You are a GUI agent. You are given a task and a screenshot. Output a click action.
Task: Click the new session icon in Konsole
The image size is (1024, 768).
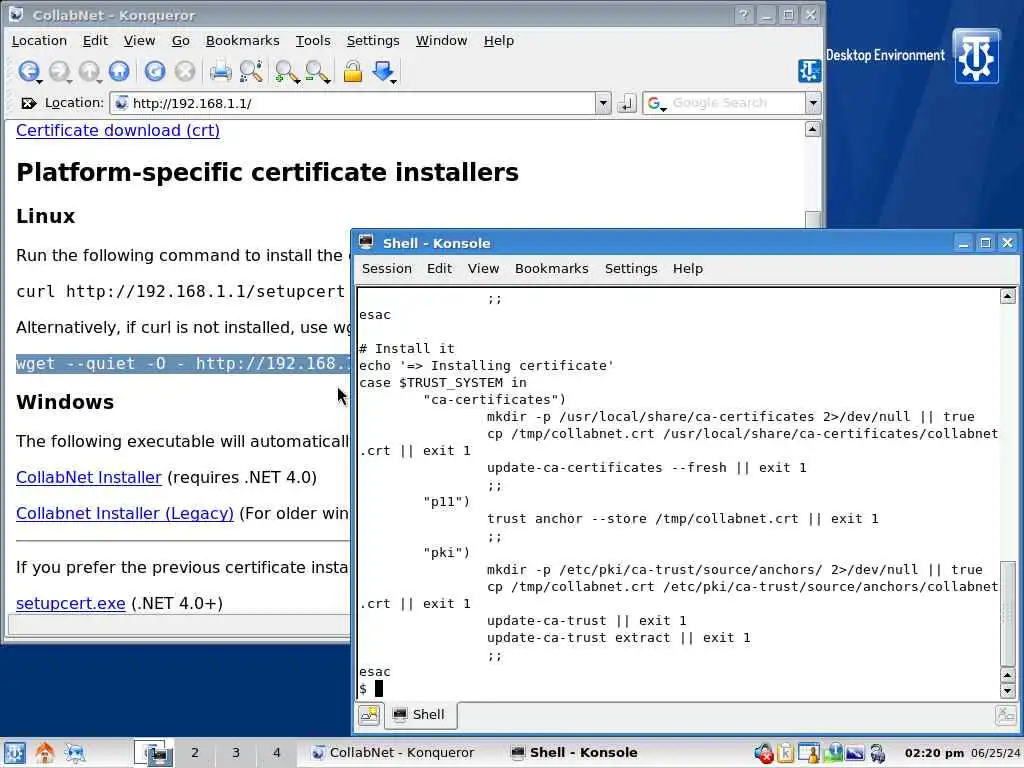click(369, 714)
